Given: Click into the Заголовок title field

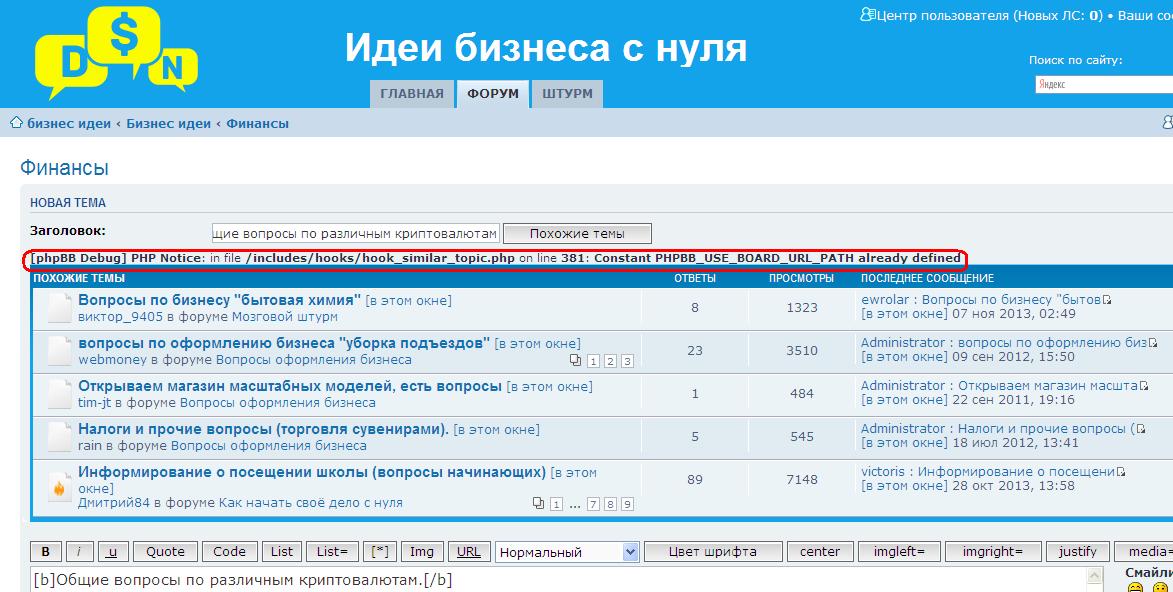Looking at the screenshot, I should coord(355,233).
